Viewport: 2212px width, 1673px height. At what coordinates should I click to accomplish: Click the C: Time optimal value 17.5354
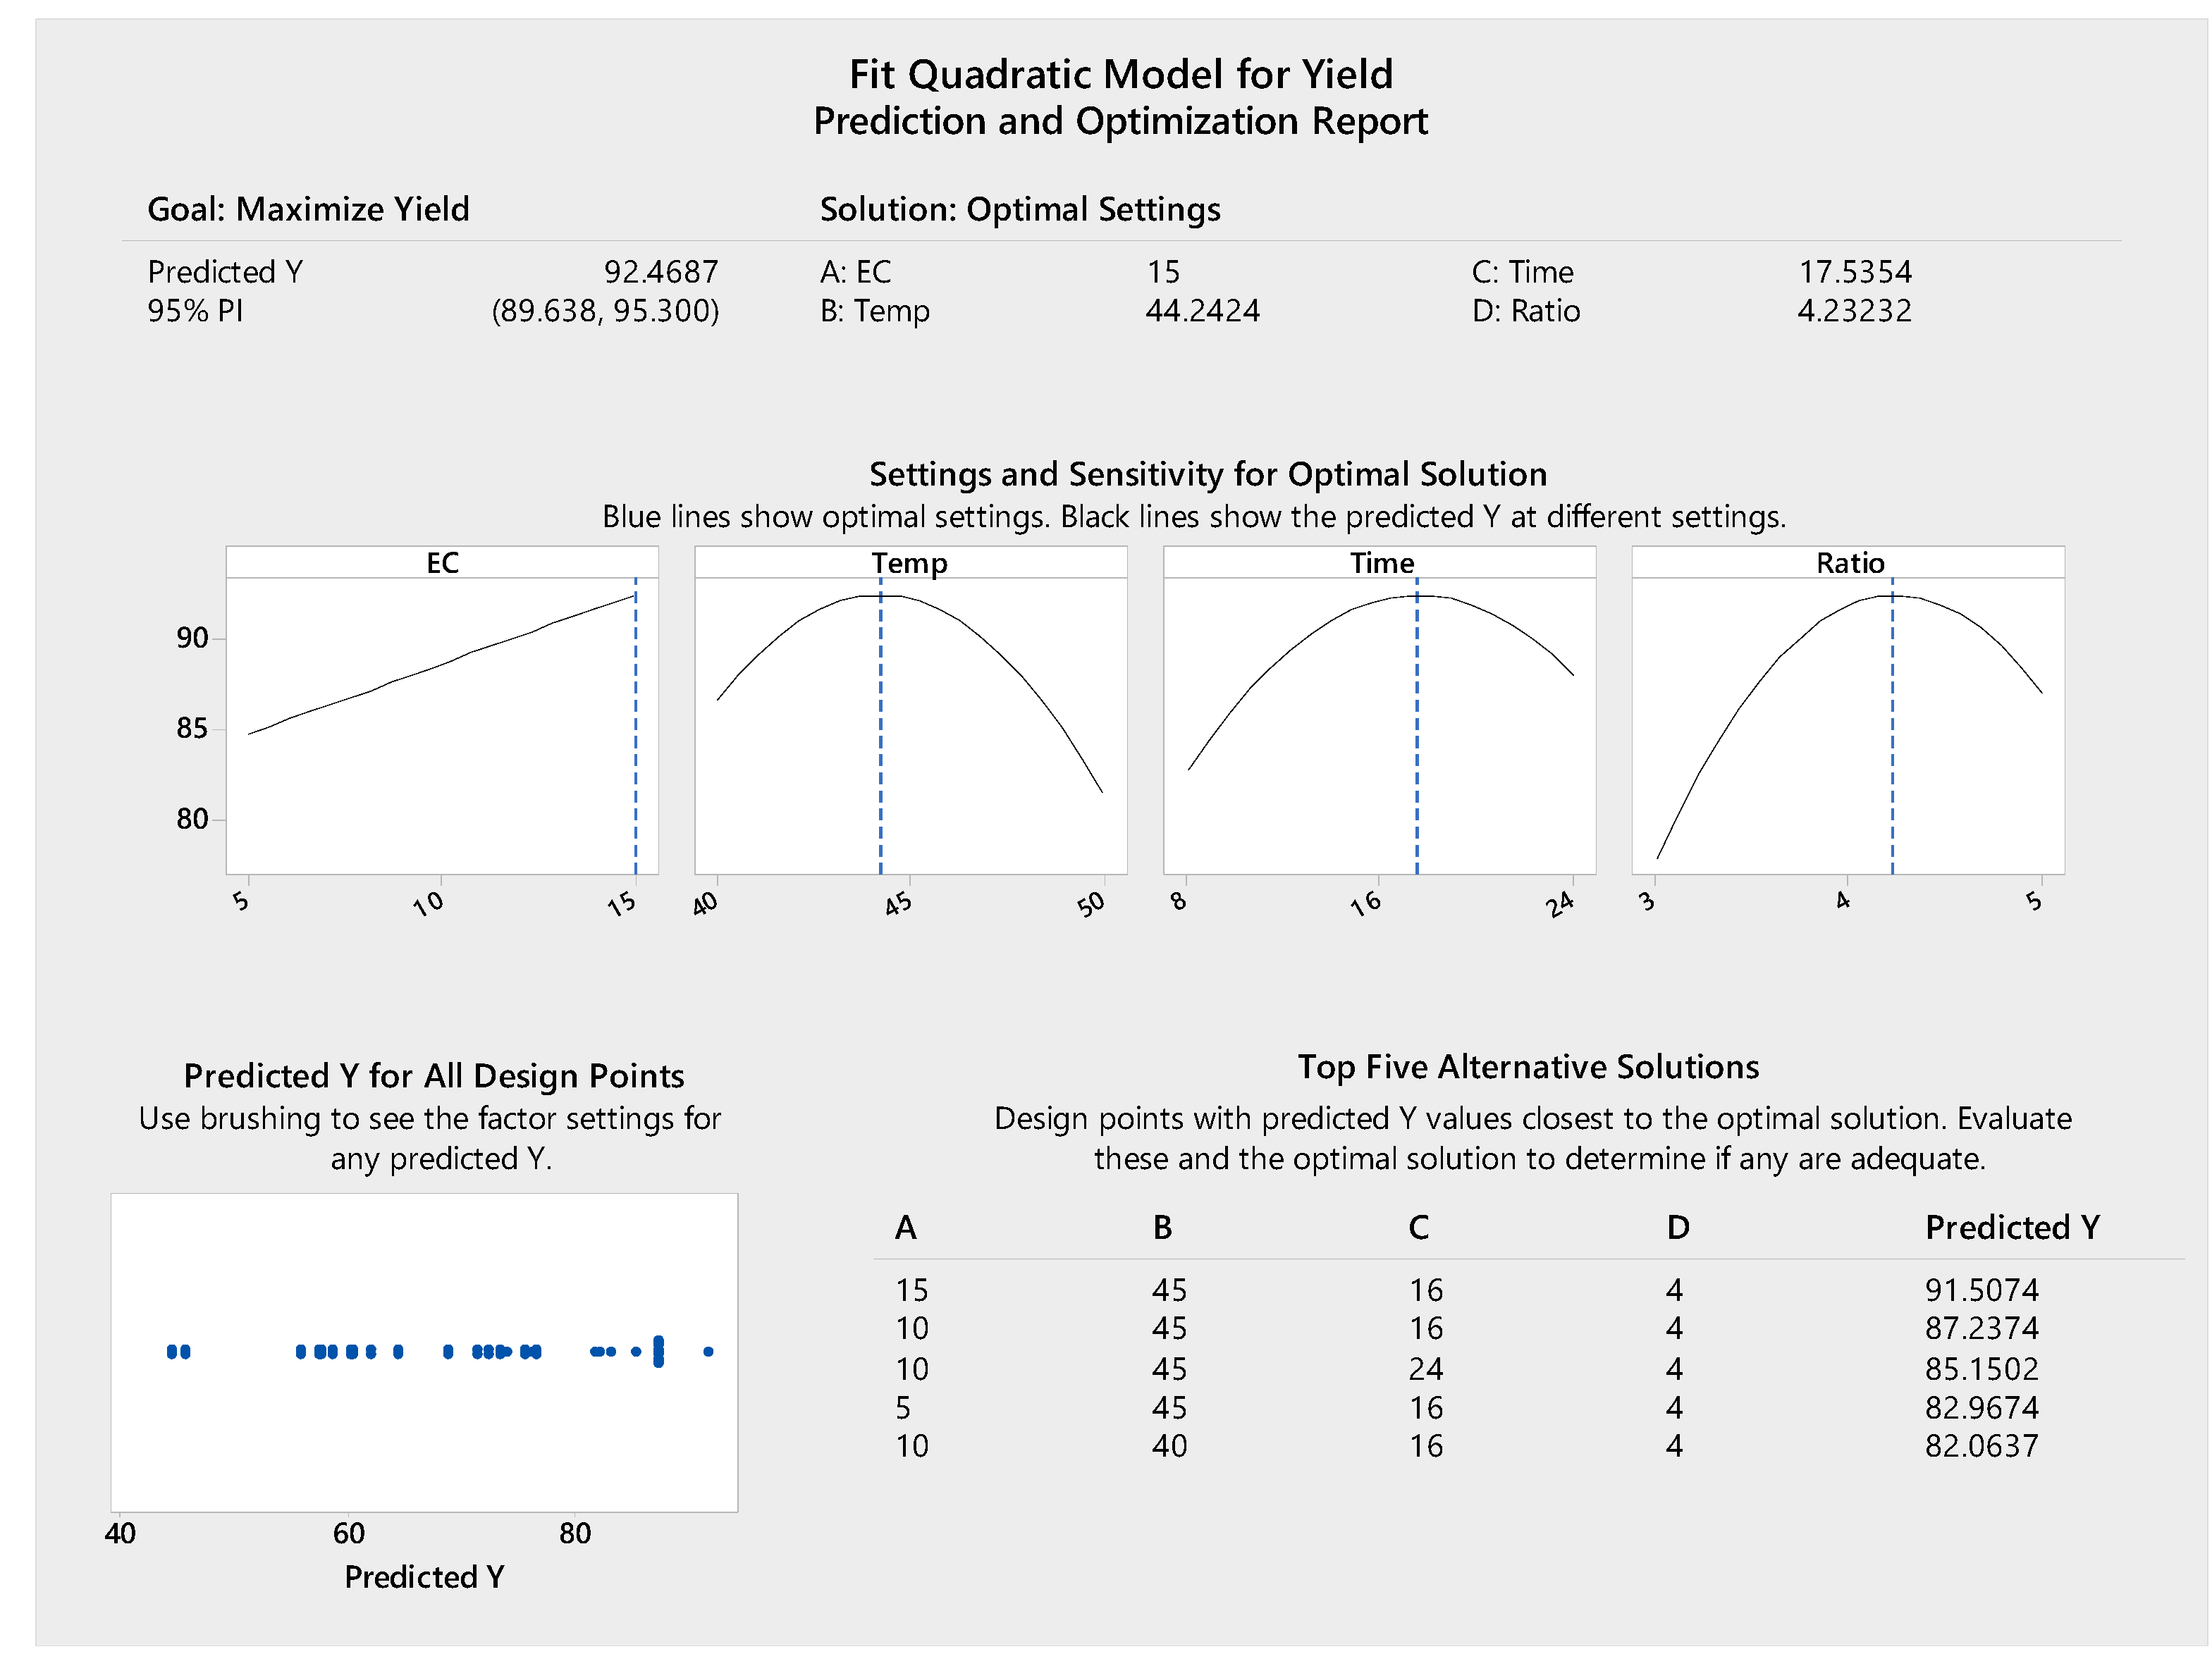click(1854, 272)
